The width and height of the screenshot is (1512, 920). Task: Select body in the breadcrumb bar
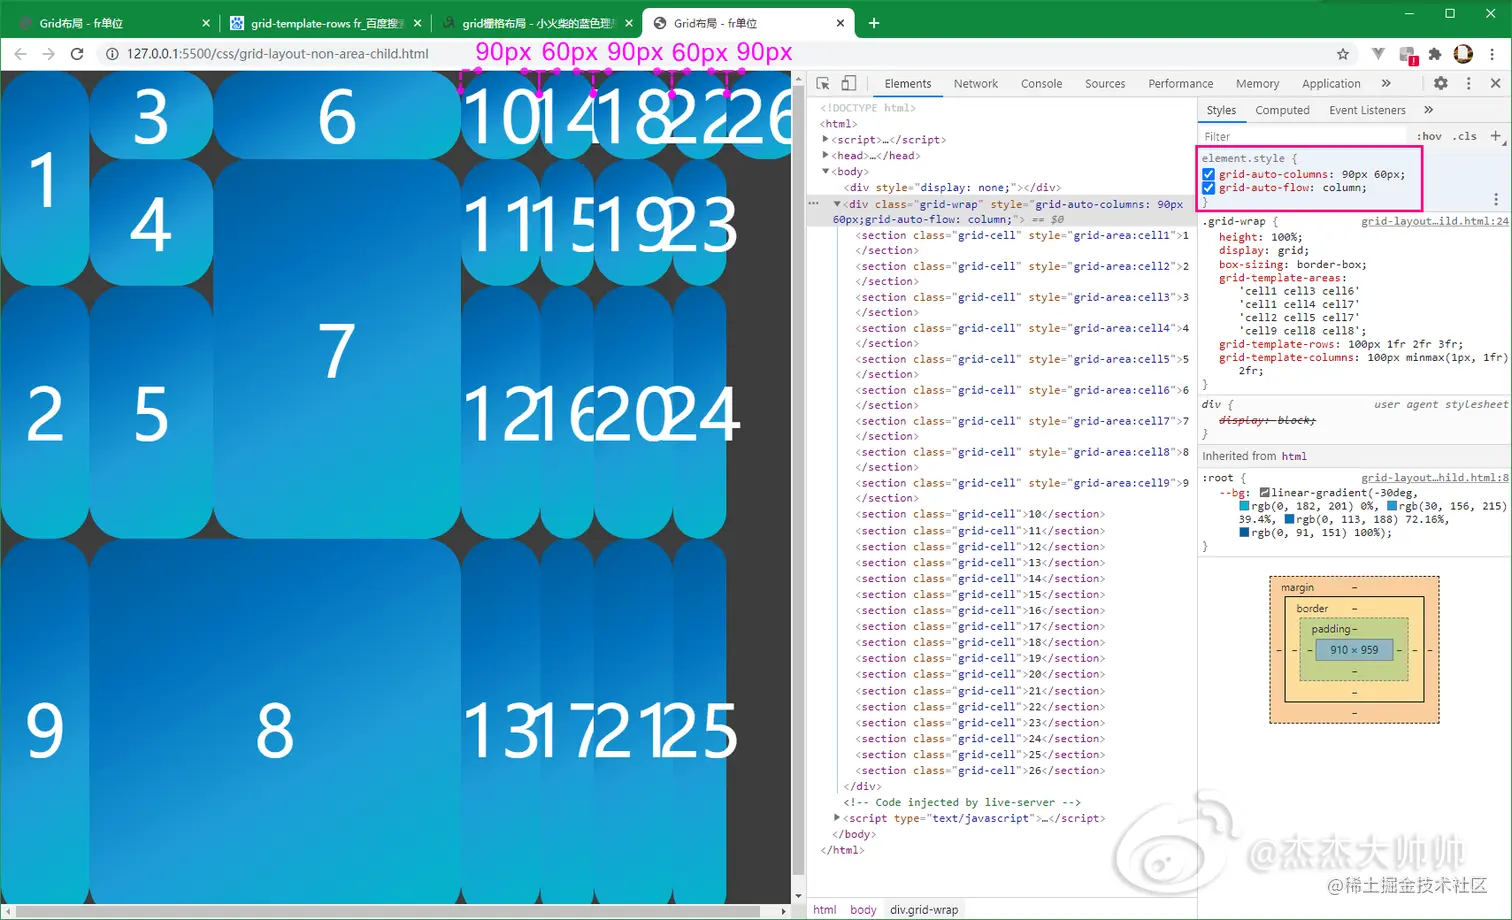click(x=863, y=910)
